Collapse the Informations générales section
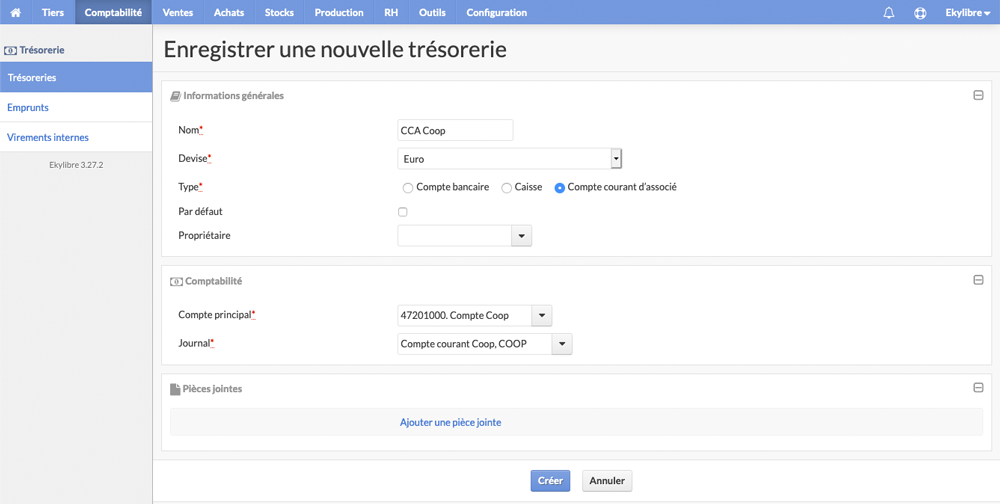Viewport: 1000px width, 504px height. point(978,95)
